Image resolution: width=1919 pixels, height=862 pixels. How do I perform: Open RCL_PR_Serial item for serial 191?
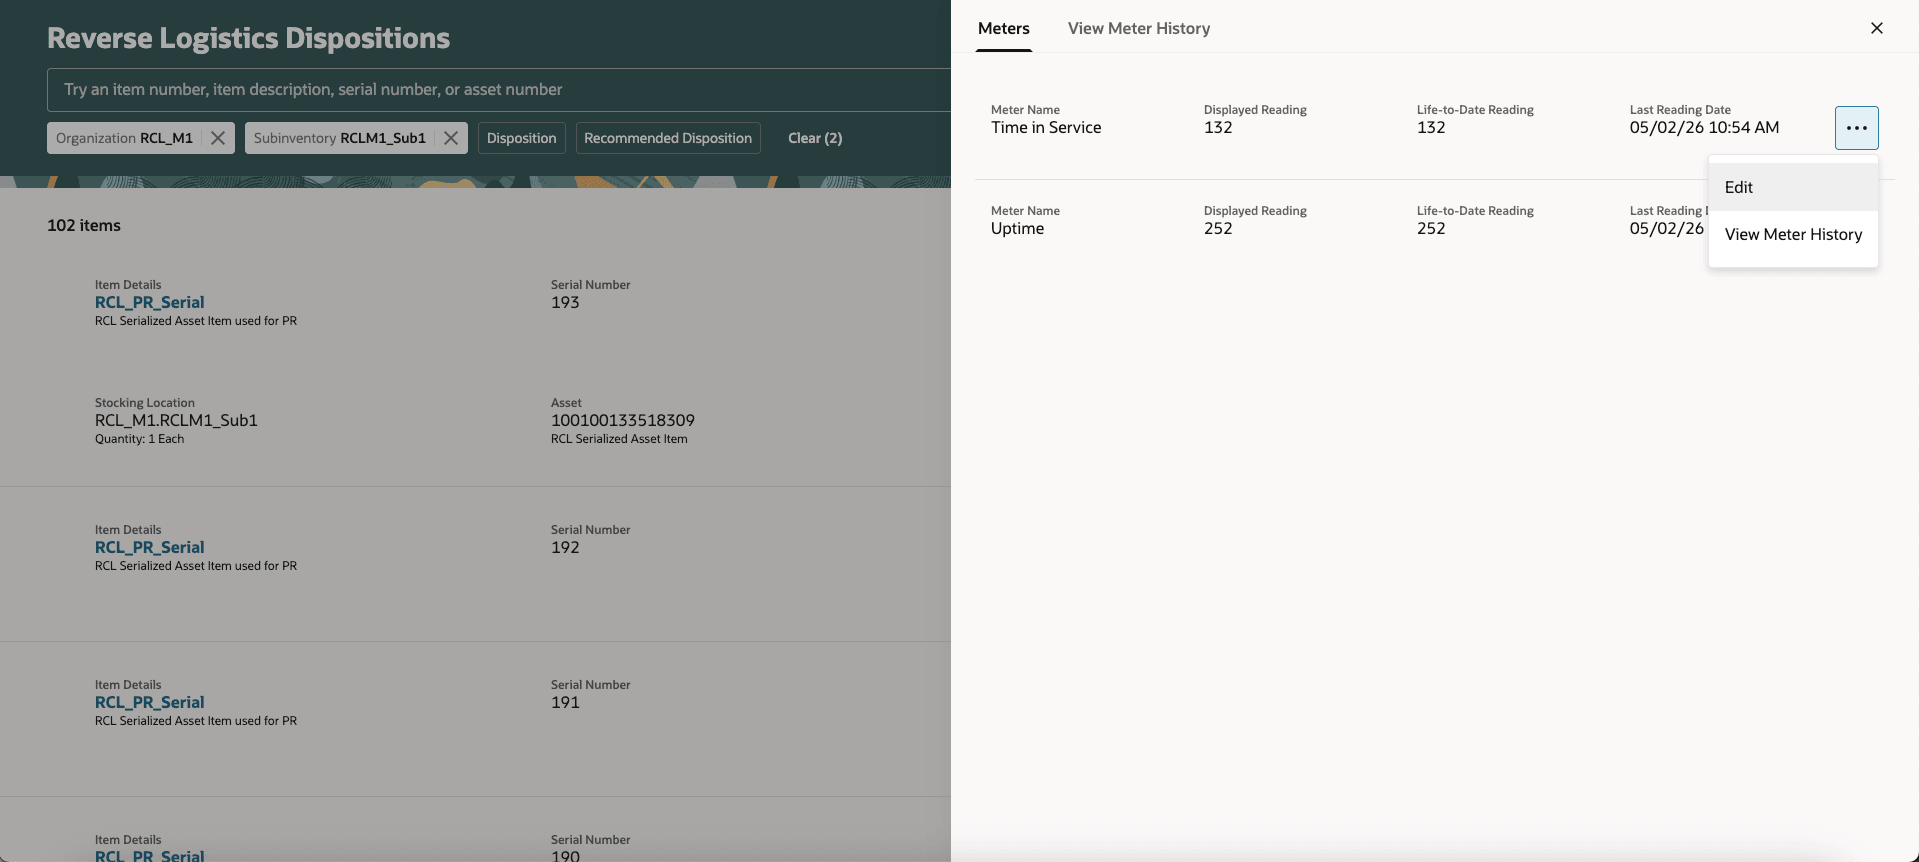(x=150, y=702)
